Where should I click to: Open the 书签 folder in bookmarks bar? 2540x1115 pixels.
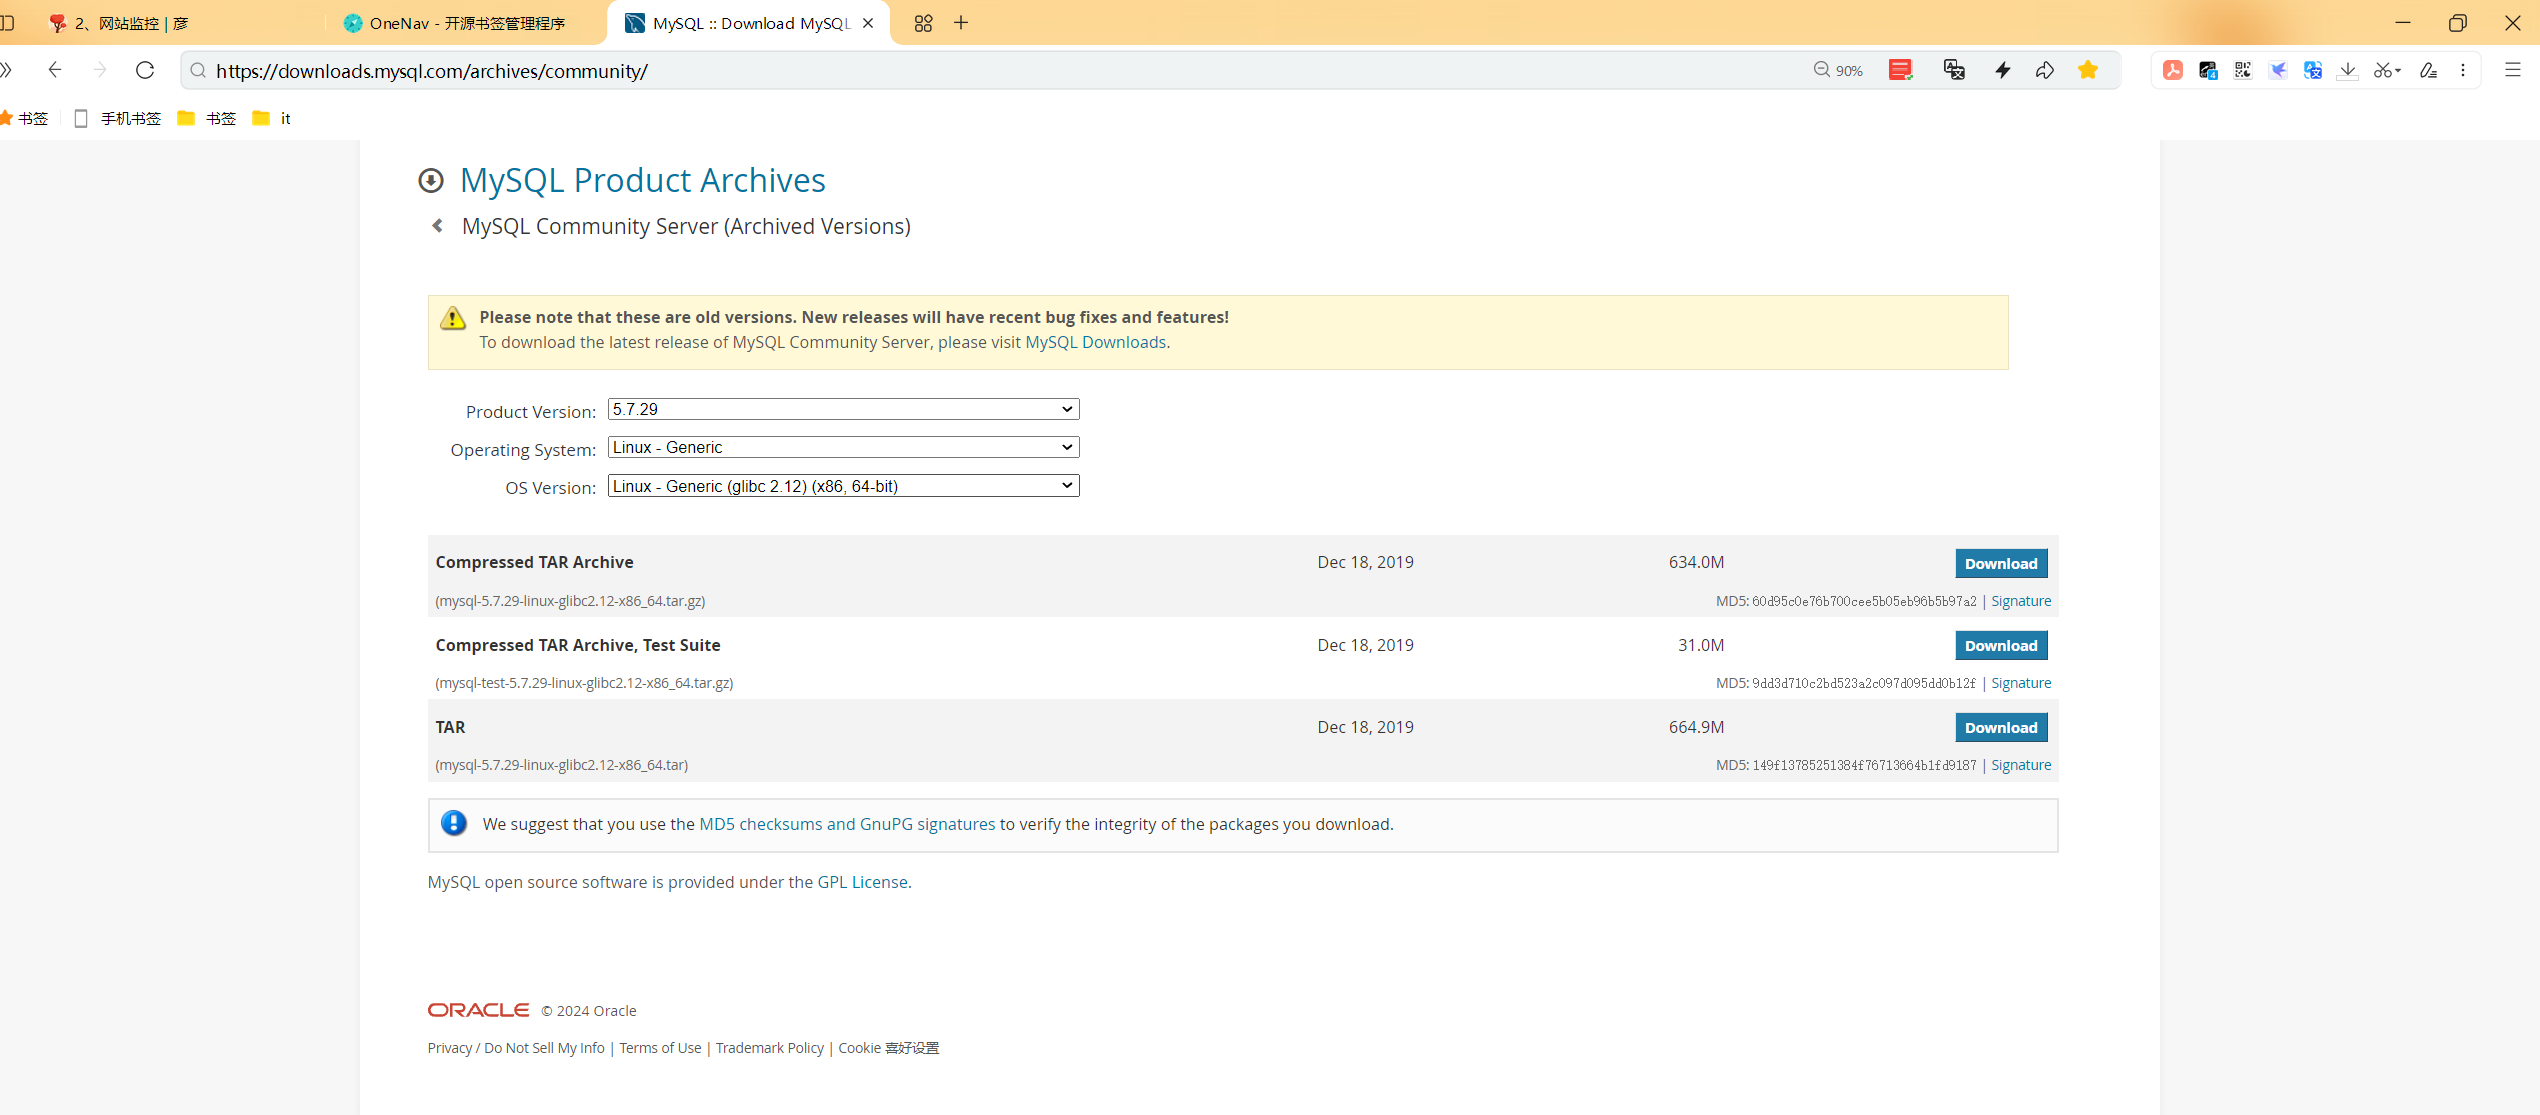click(x=207, y=118)
